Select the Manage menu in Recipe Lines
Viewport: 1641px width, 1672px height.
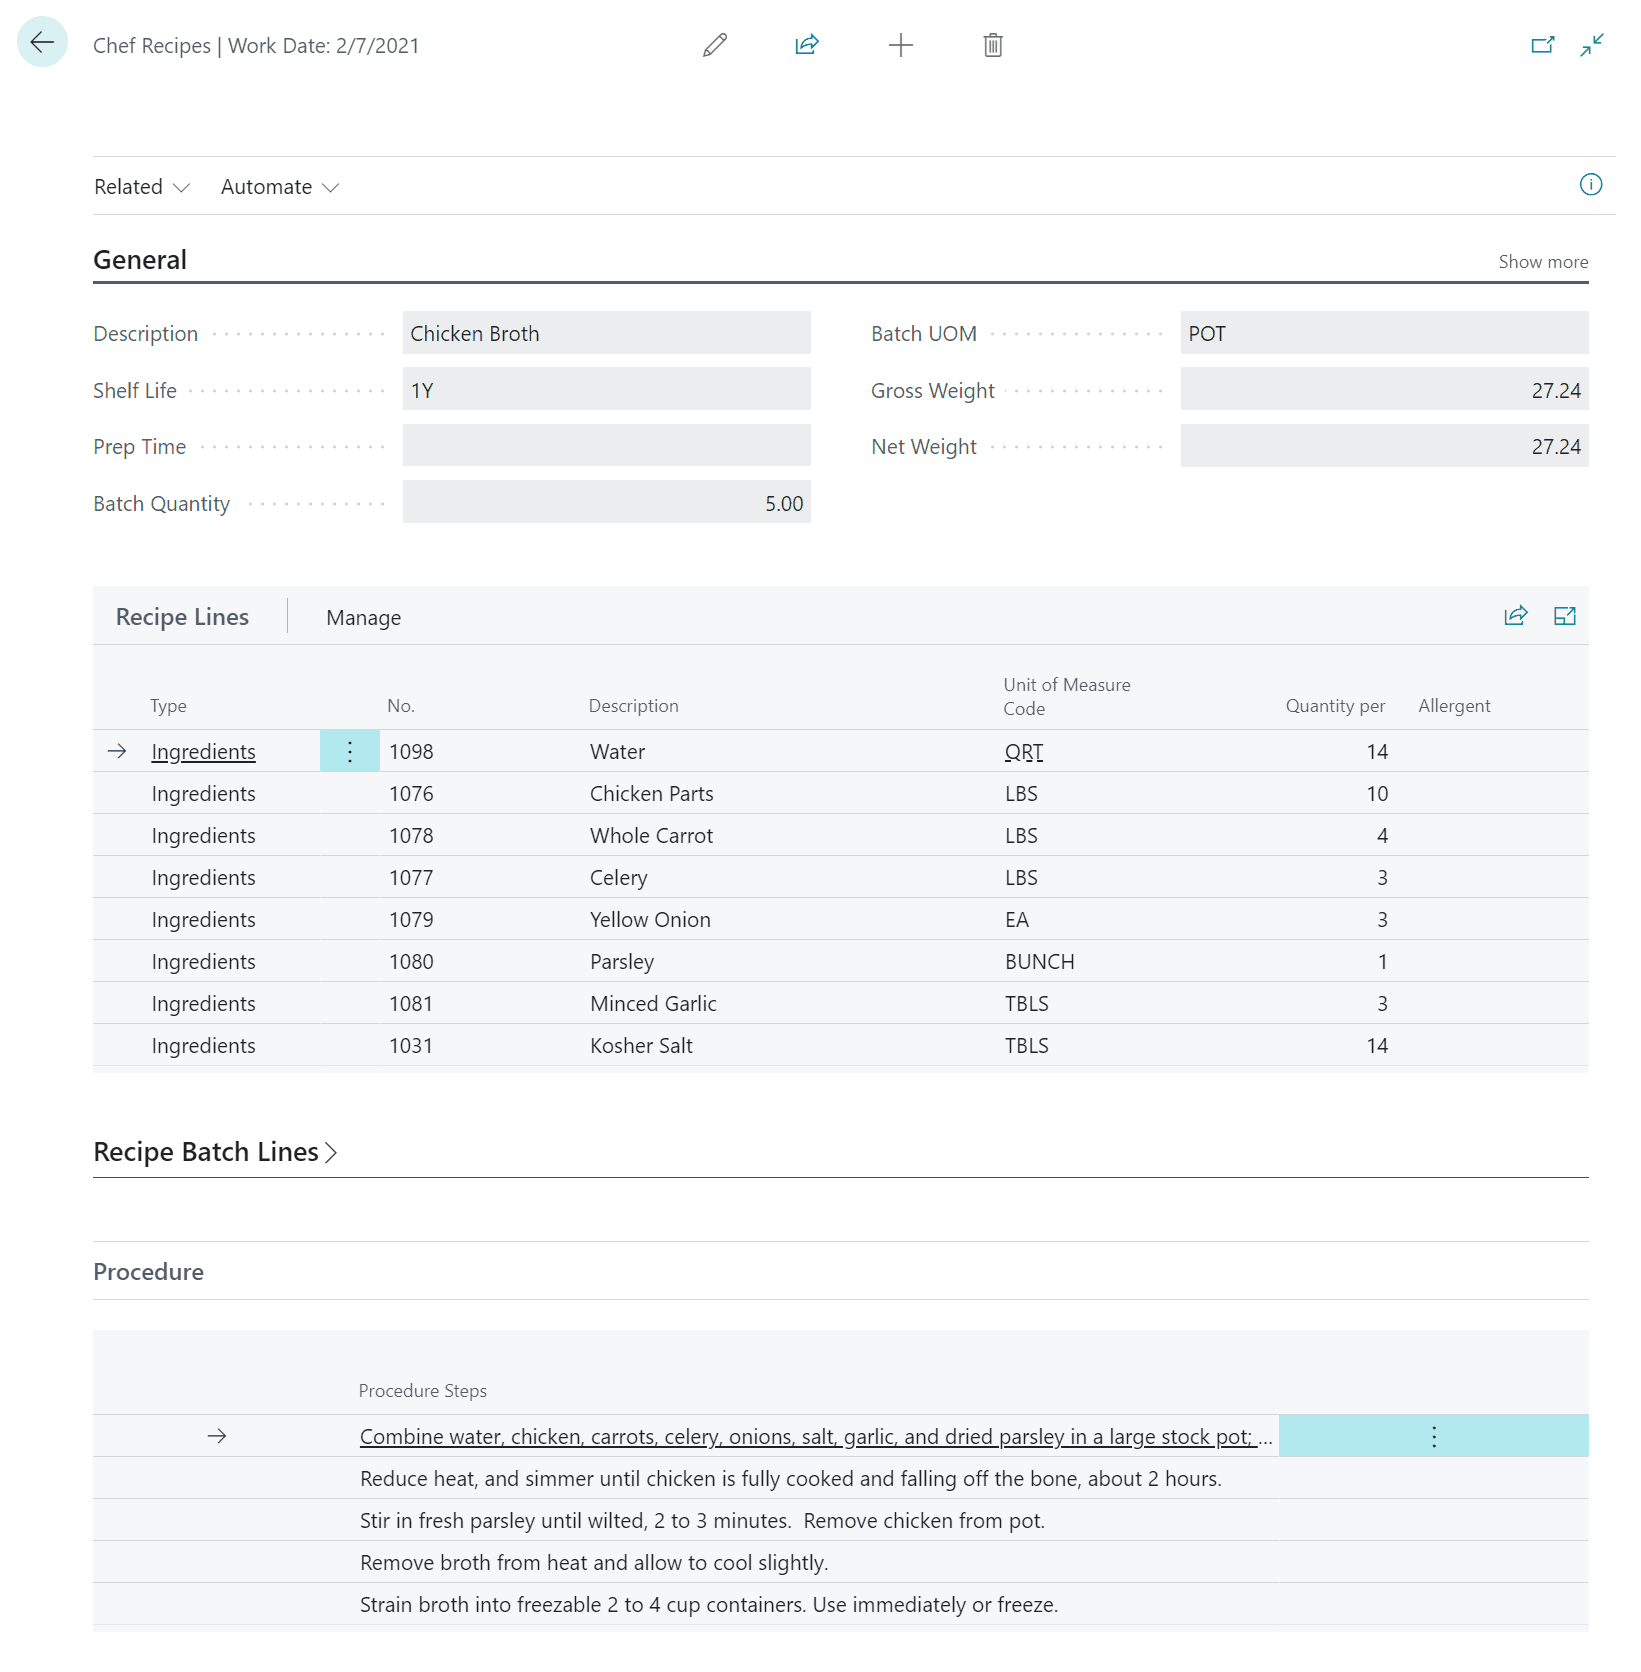pos(362,617)
